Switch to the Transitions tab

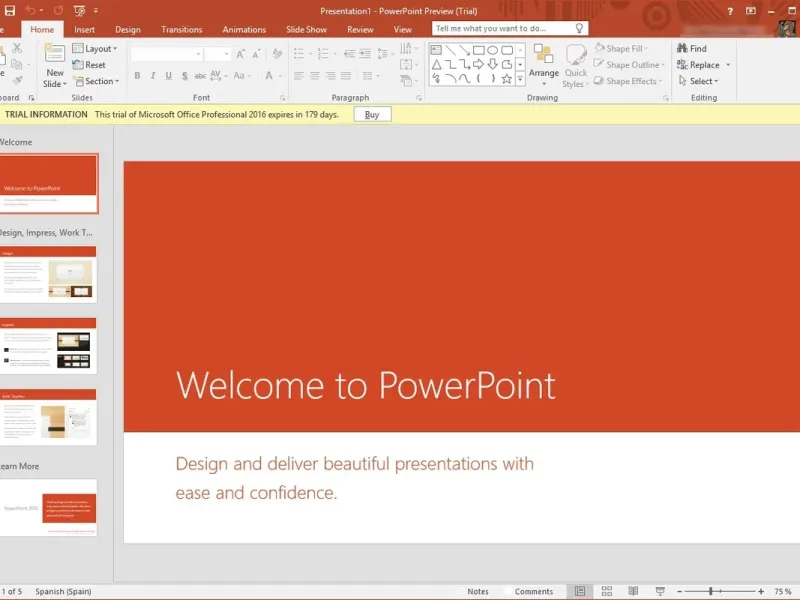[x=181, y=30]
